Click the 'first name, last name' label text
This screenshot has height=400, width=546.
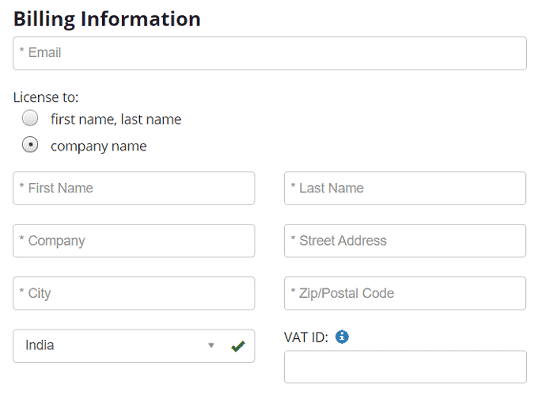pyautogui.click(x=116, y=119)
